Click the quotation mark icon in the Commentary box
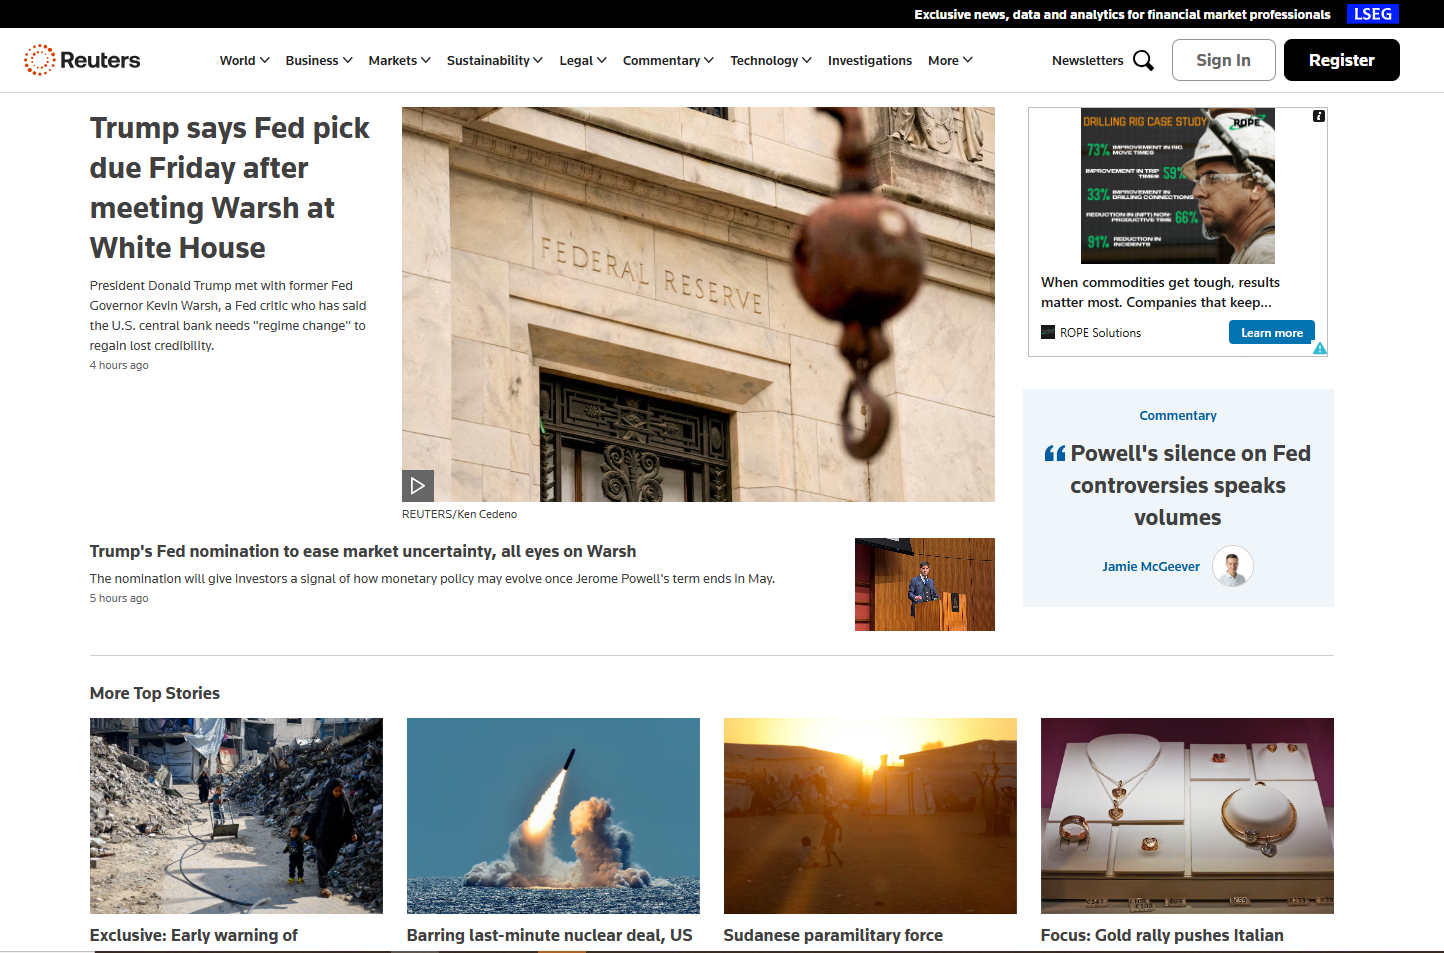The width and height of the screenshot is (1444, 953). pos(1056,452)
